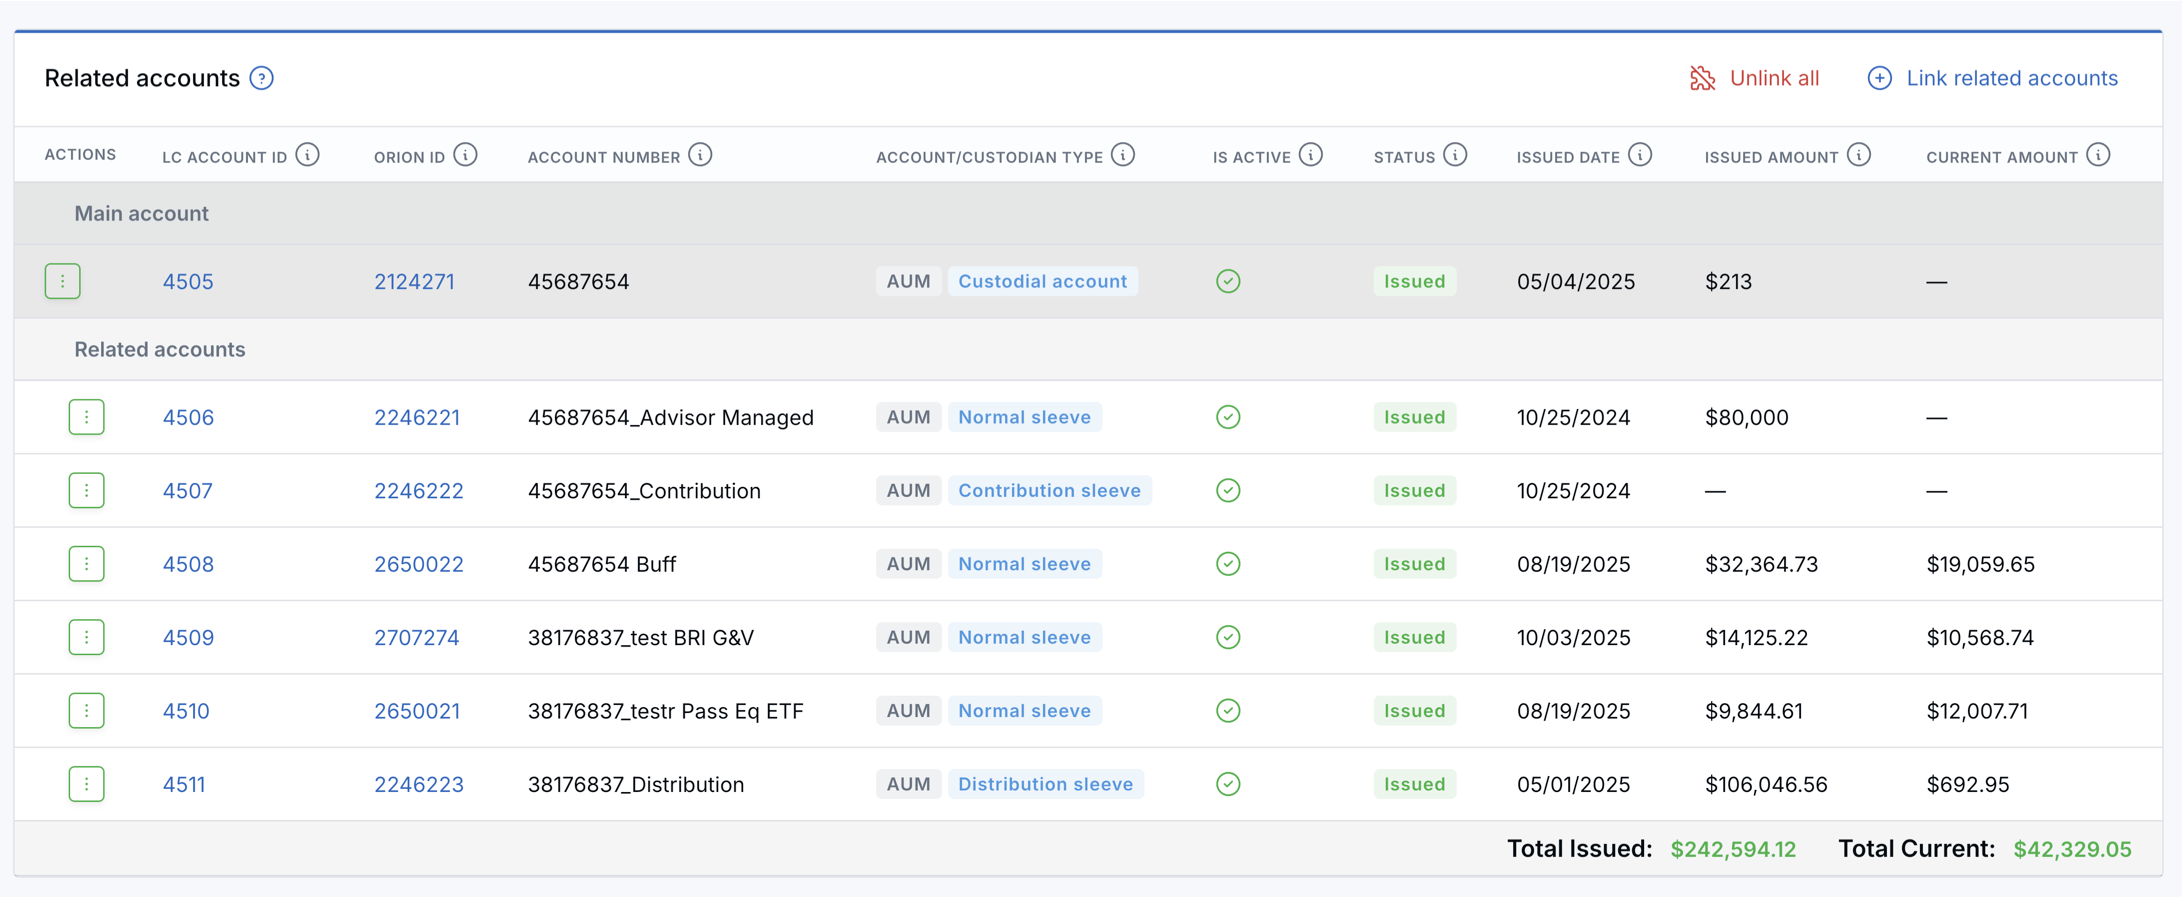This screenshot has width=2183, height=897.
Task: Click account number 38176837_testr Pass Eq ETF
Action: [x=666, y=711]
